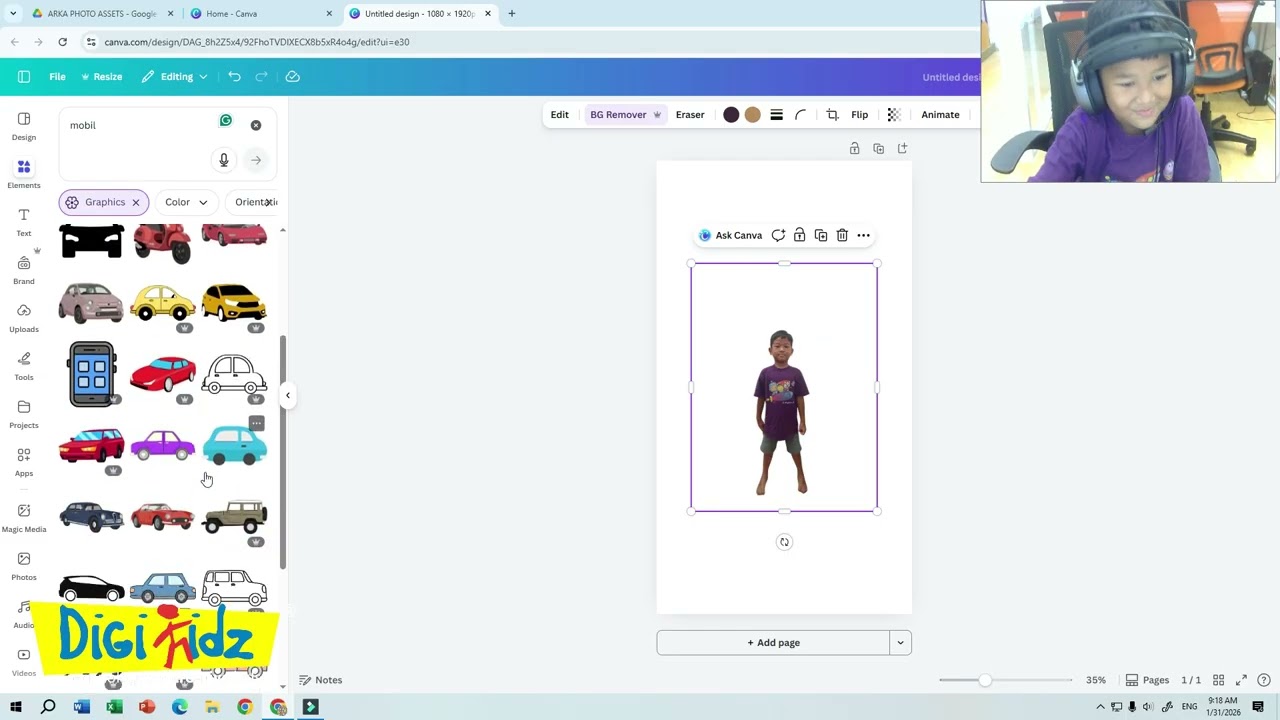The image size is (1280, 720).
Task: Open Excel from the Windows taskbar
Action: 114,707
